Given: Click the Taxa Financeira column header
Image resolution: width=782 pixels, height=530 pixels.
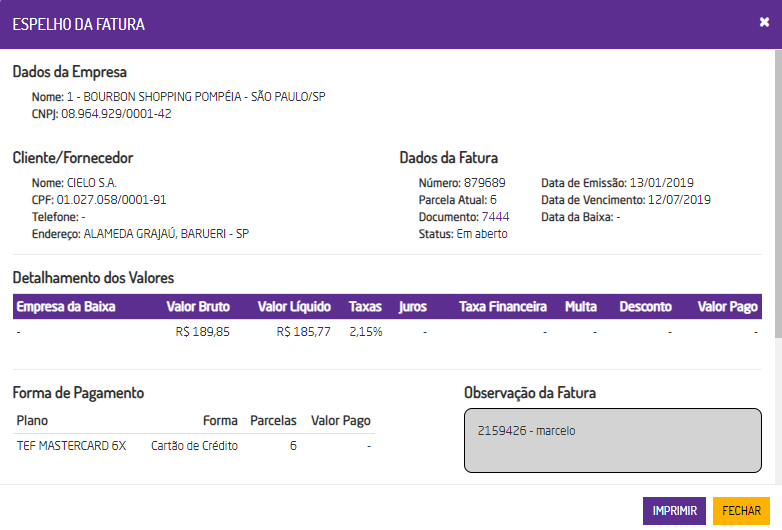Looking at the screenshot, I should (x=502, y=307).
